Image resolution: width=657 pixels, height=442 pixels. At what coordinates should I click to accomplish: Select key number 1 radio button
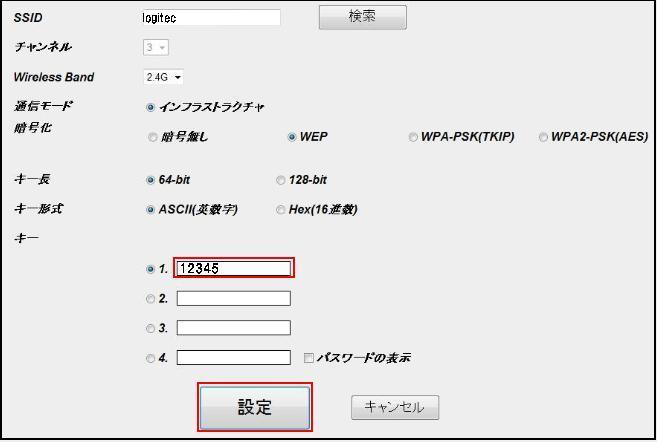coord(150,269)
